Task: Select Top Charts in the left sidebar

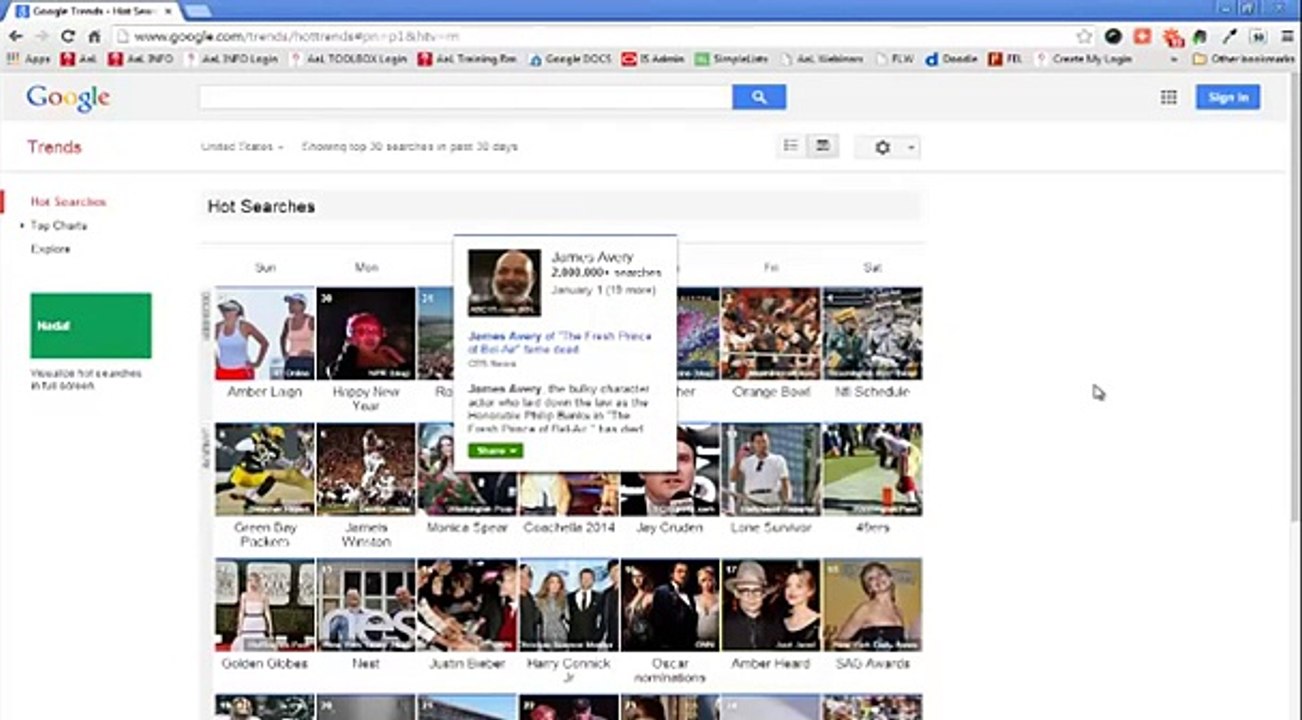Action: (x=59, y=226)
